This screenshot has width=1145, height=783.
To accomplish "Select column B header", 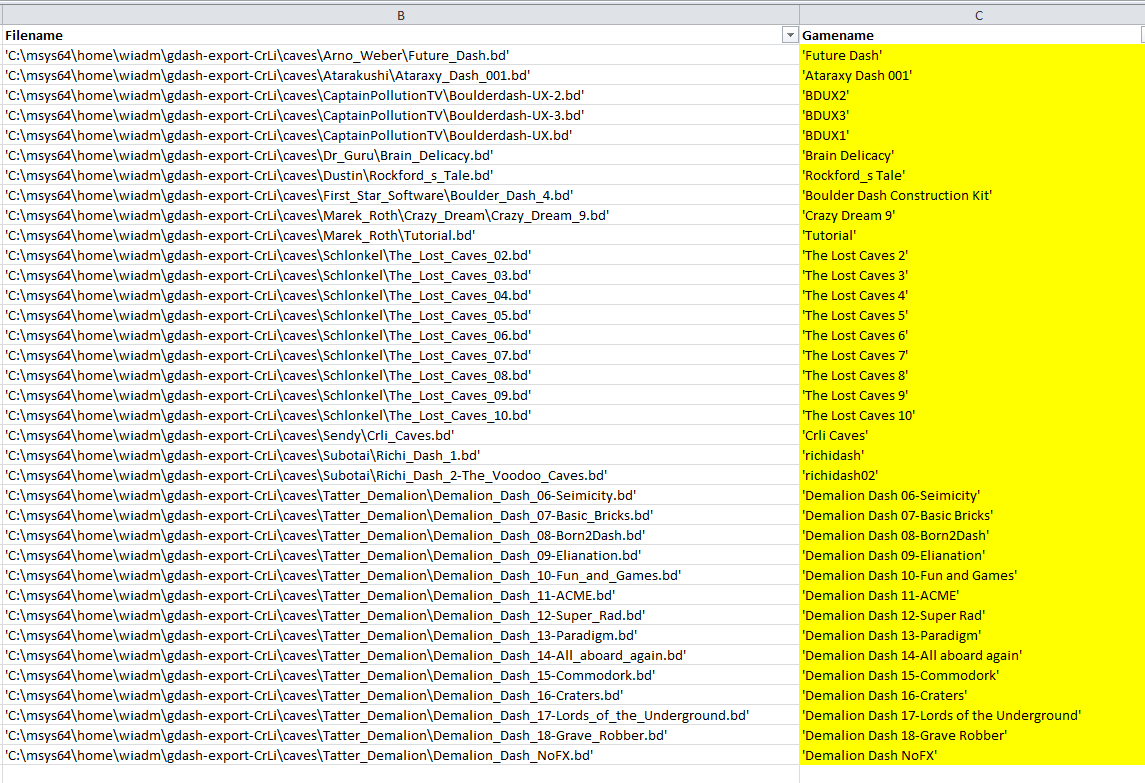I will point(400,15).
